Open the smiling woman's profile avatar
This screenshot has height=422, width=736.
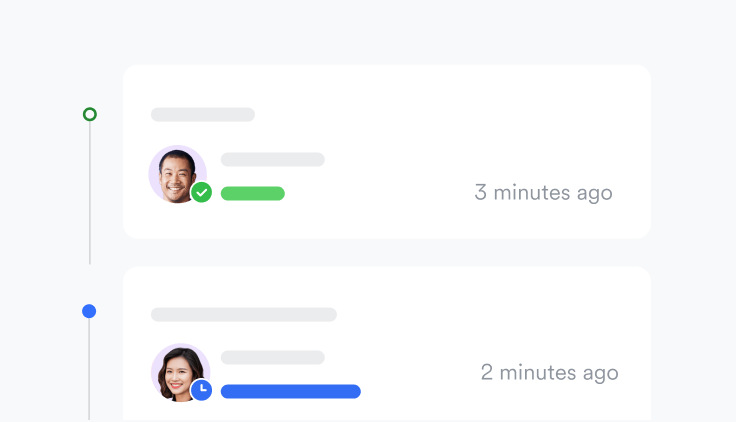pos(180,373)
